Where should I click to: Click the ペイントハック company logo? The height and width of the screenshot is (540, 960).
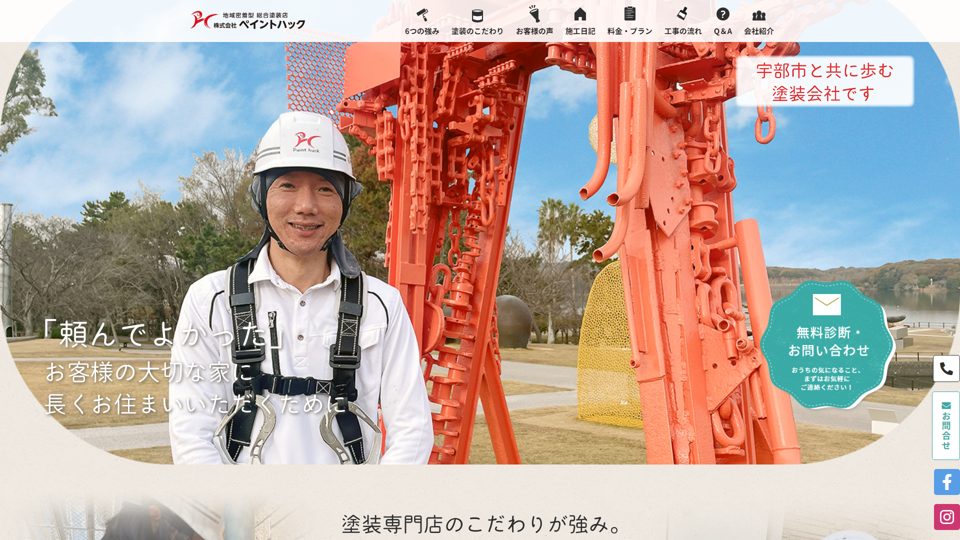tap(248, 20)
